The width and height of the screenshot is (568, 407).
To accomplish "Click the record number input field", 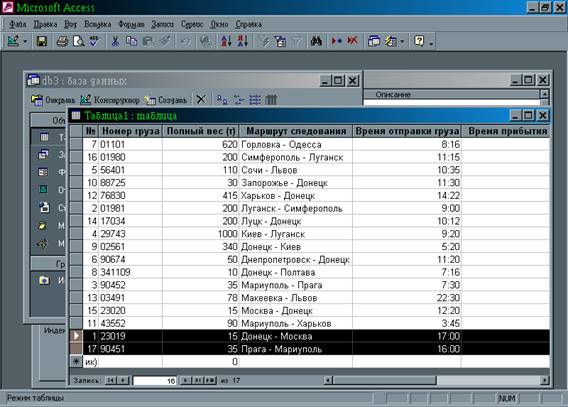I will (x=155, y=381).
